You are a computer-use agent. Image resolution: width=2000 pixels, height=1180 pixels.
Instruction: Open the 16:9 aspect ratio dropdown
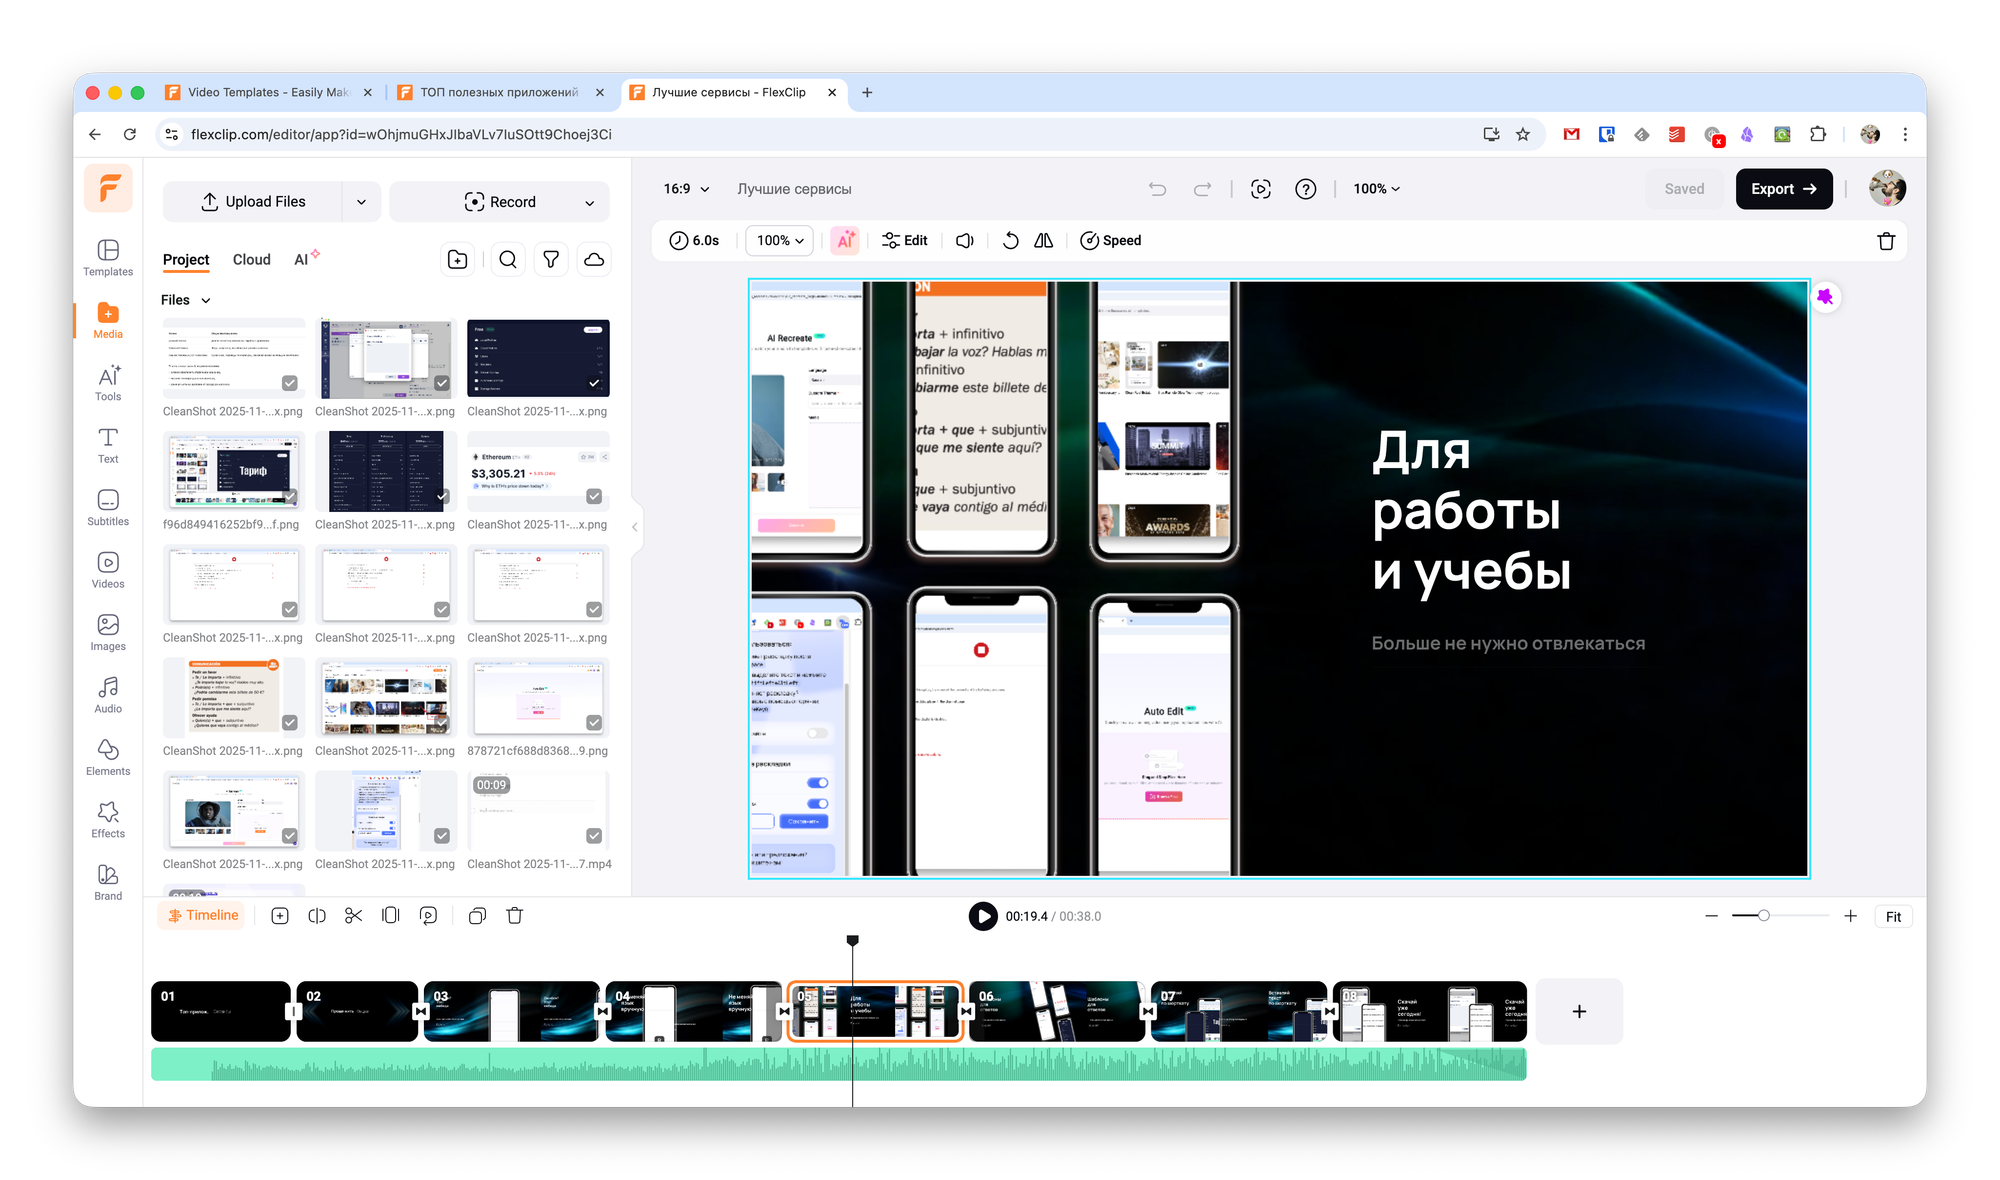pyautogui.click(x=686, y=189)
